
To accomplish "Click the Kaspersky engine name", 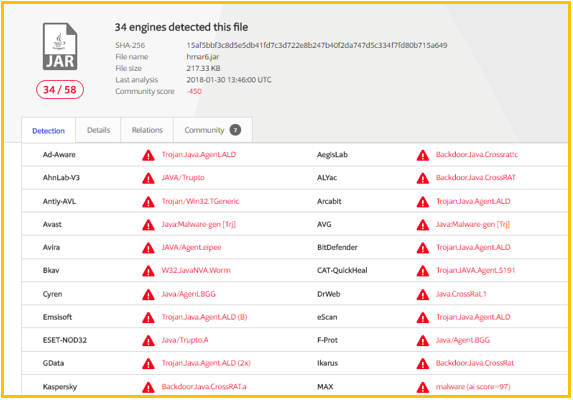I will pos(60,387).
